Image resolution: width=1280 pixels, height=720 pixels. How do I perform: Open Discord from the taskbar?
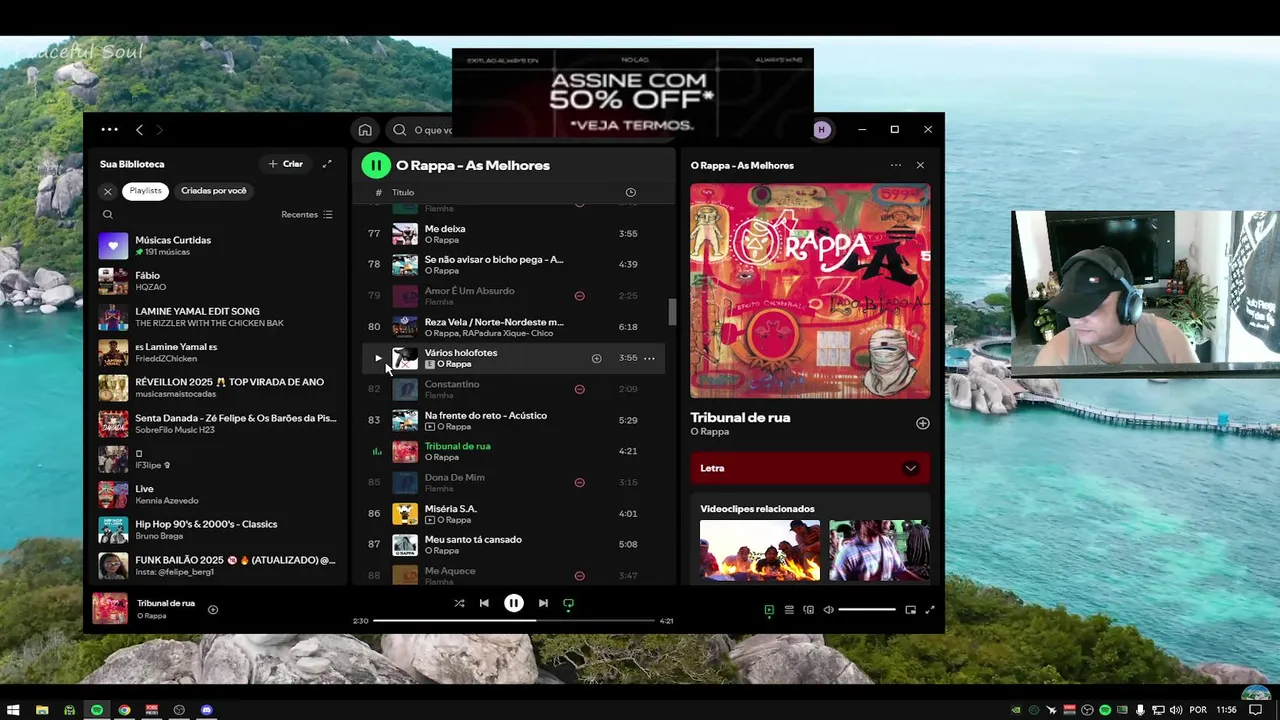pyautogui.click(x=207, y=710)
